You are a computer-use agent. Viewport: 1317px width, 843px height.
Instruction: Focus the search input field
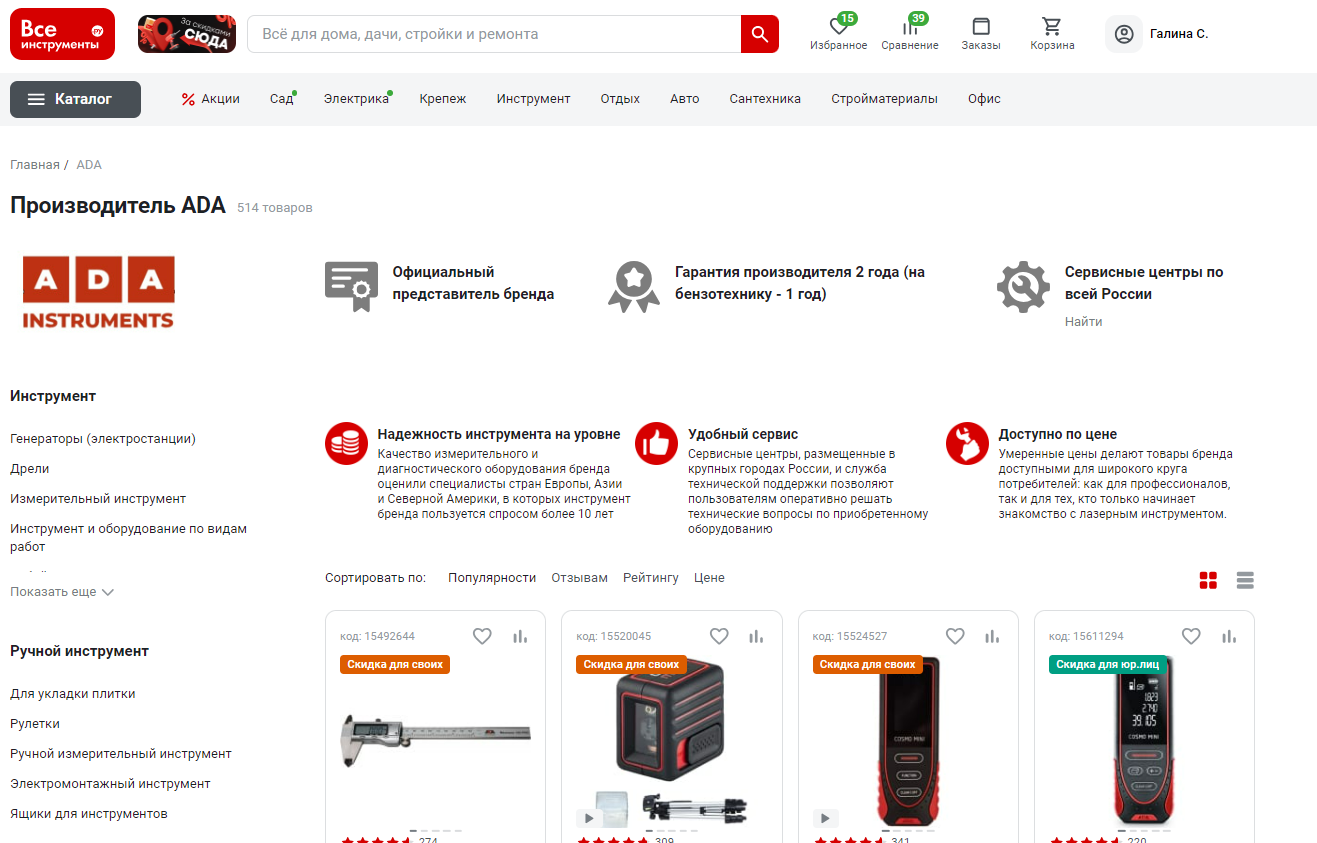(x=494, y=34)
